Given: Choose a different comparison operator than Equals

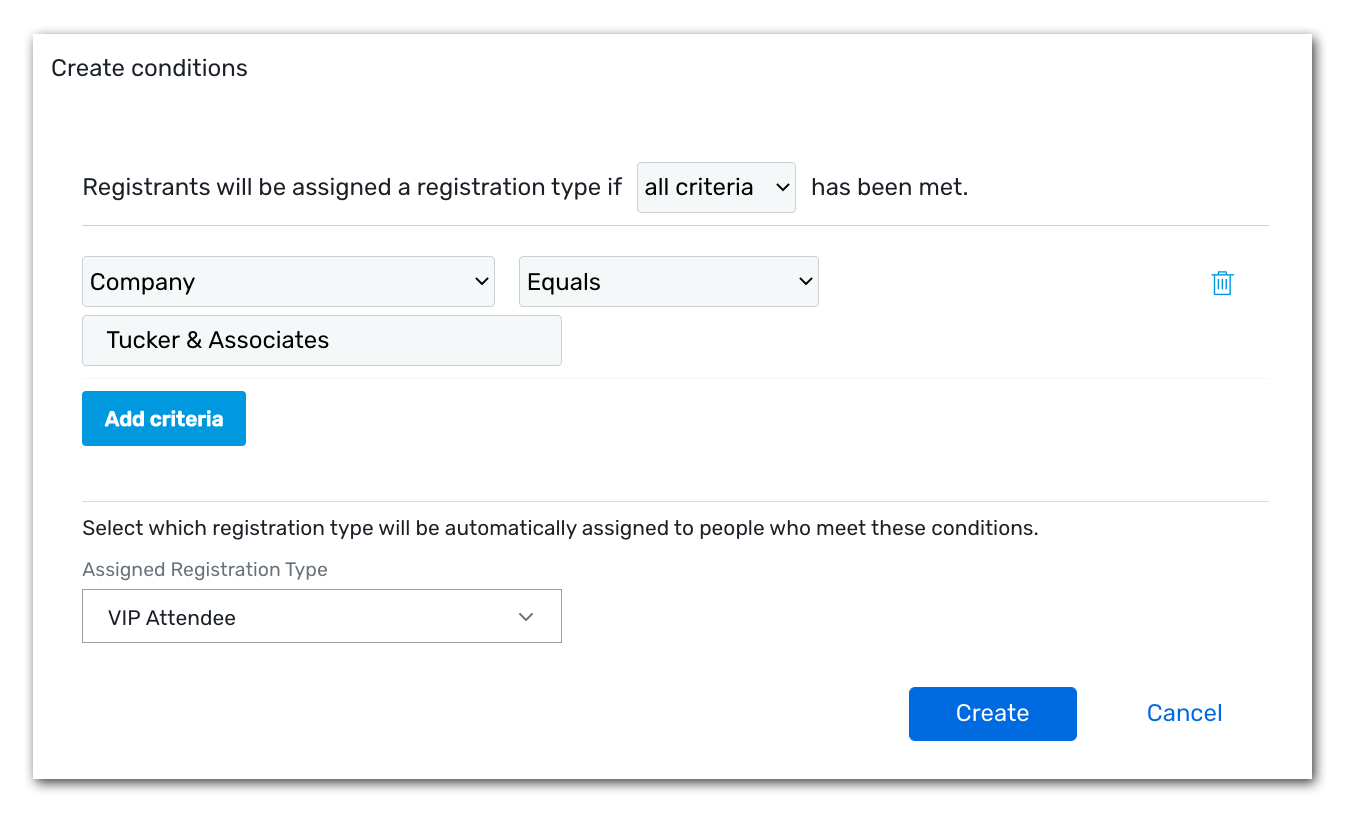Looking at the screenshot, I should click(x=668, y=281).
